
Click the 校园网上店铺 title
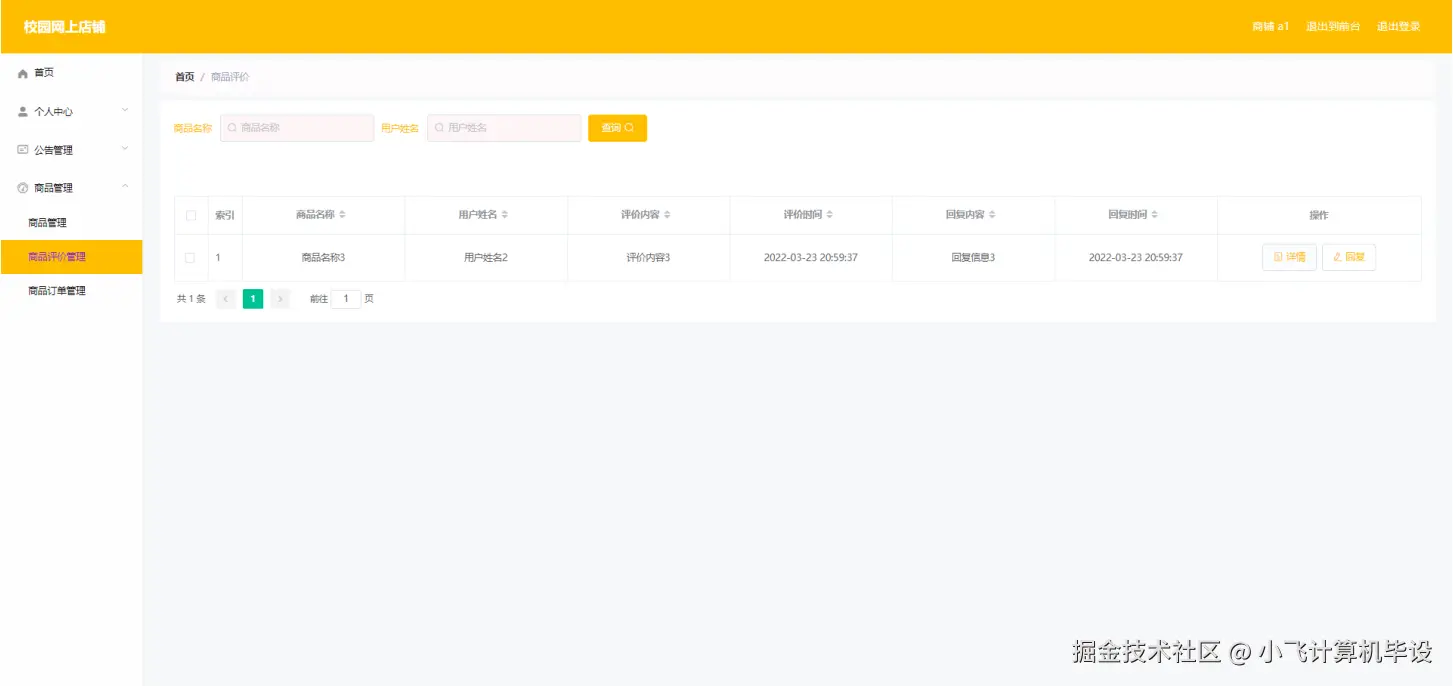pos(64,27)
